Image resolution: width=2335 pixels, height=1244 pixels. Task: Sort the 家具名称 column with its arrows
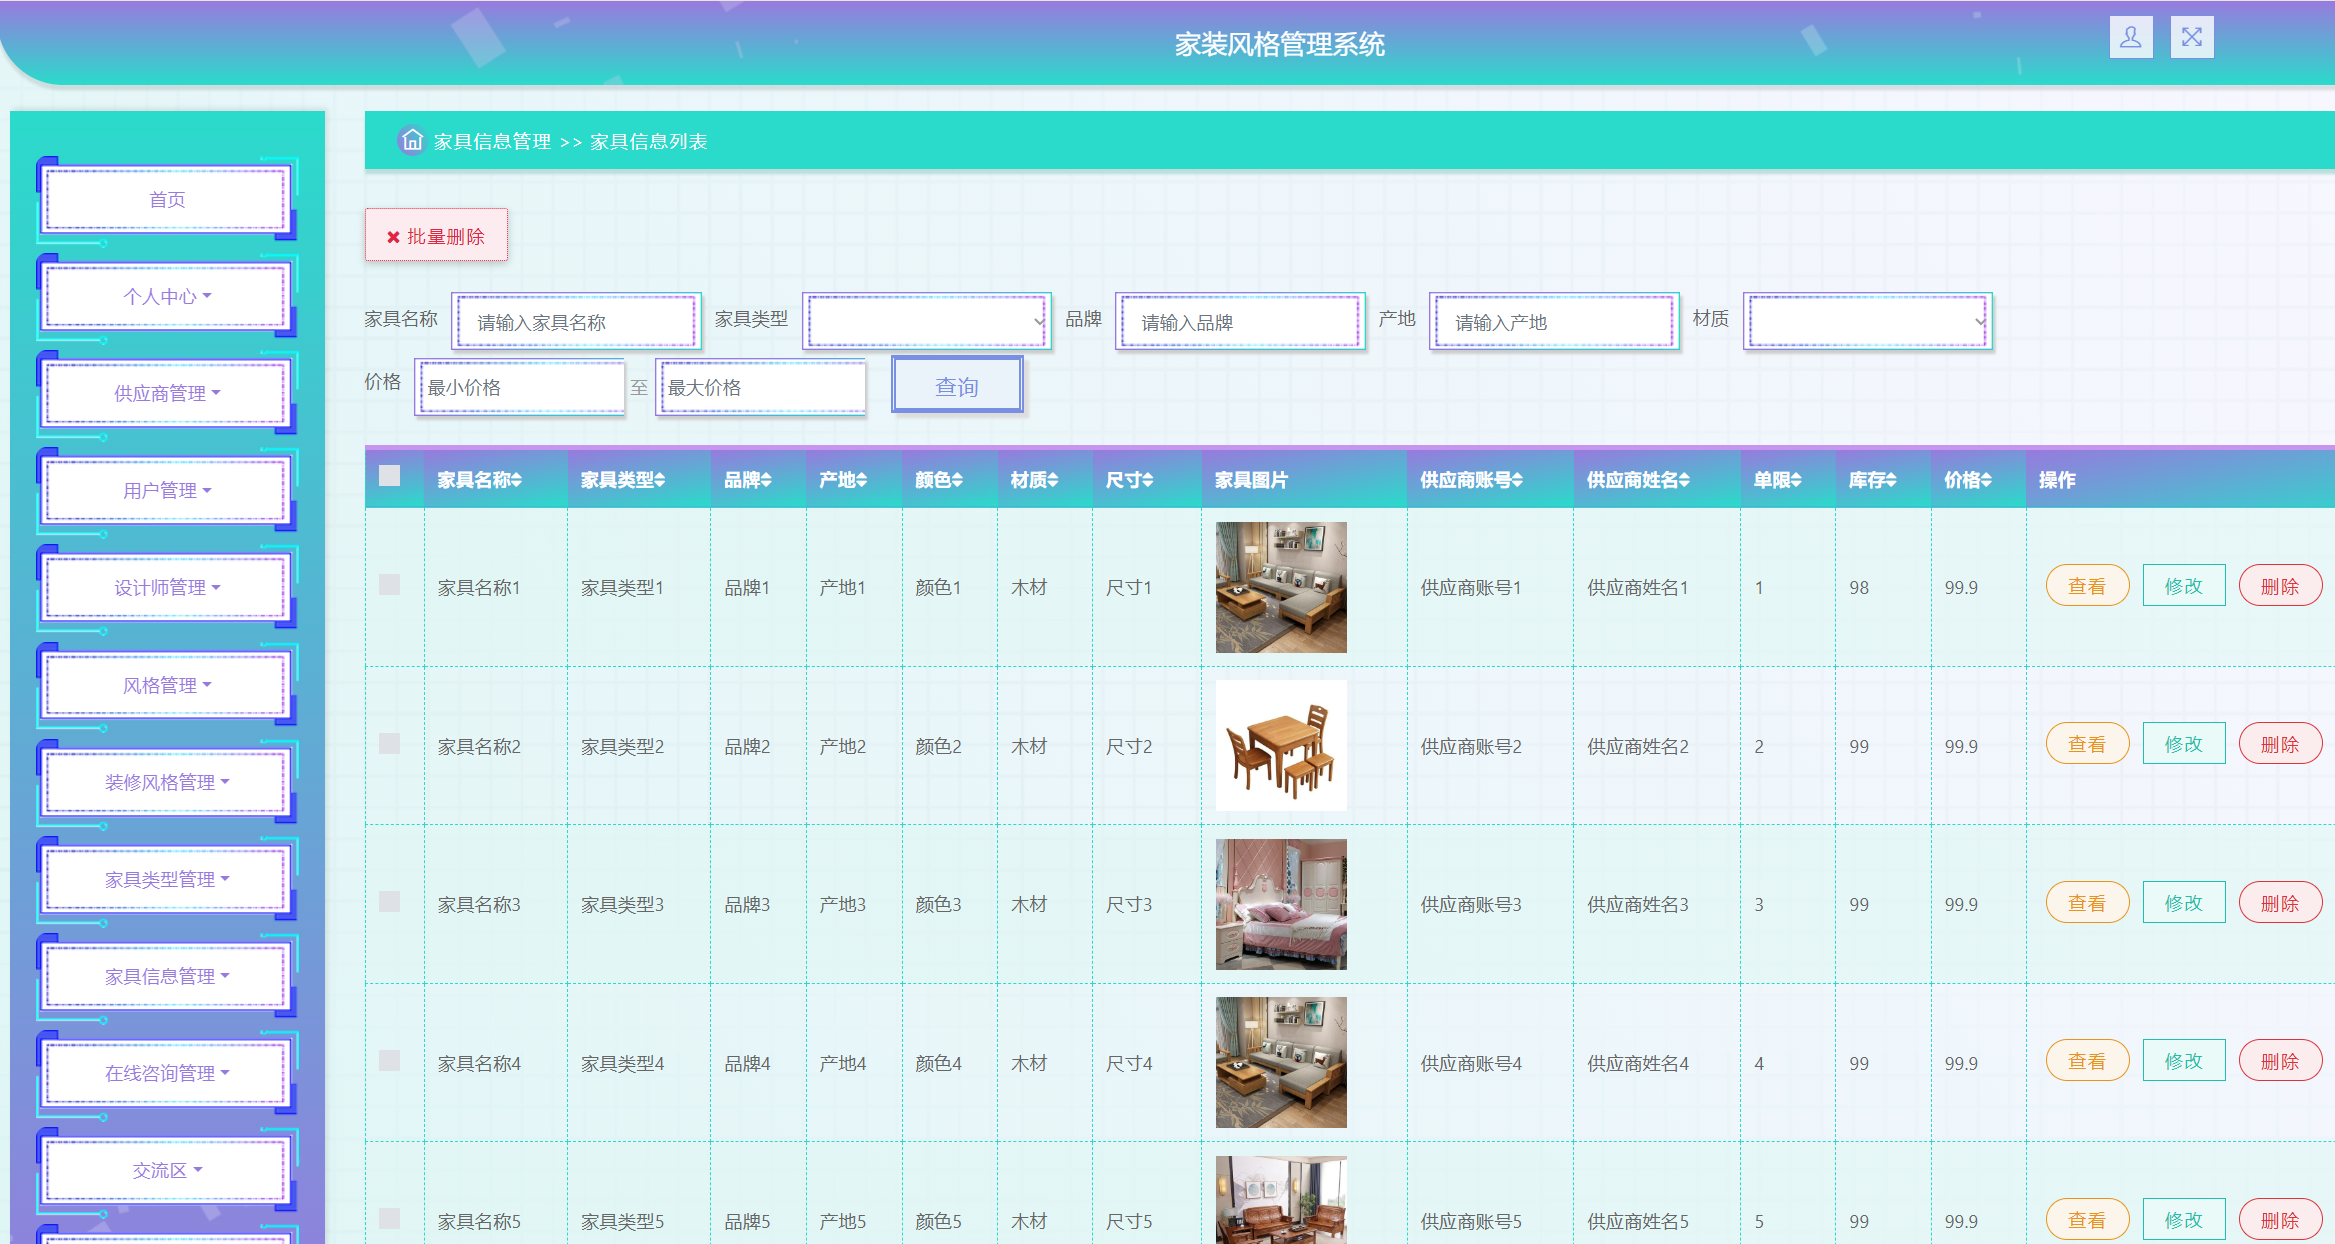click(517, 479)
